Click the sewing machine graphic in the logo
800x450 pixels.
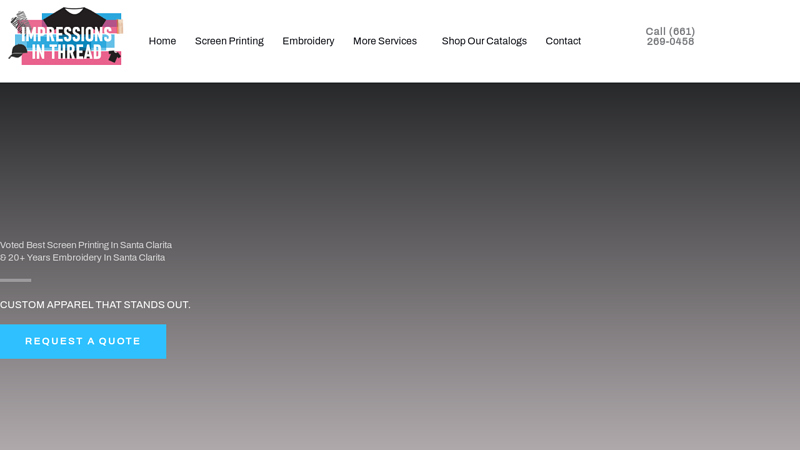click(x=19, y=19)
